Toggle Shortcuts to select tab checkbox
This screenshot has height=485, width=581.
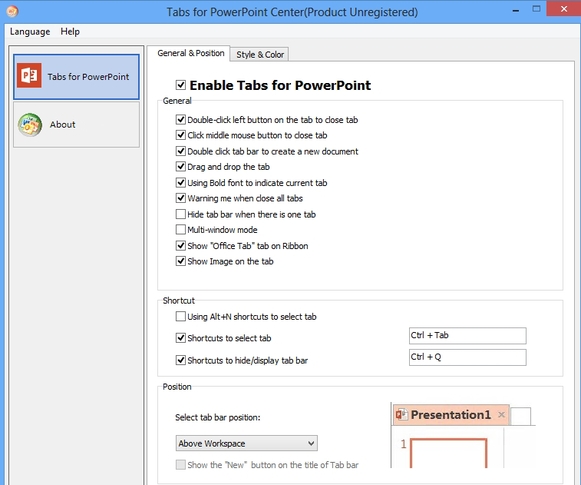[180, 338]
